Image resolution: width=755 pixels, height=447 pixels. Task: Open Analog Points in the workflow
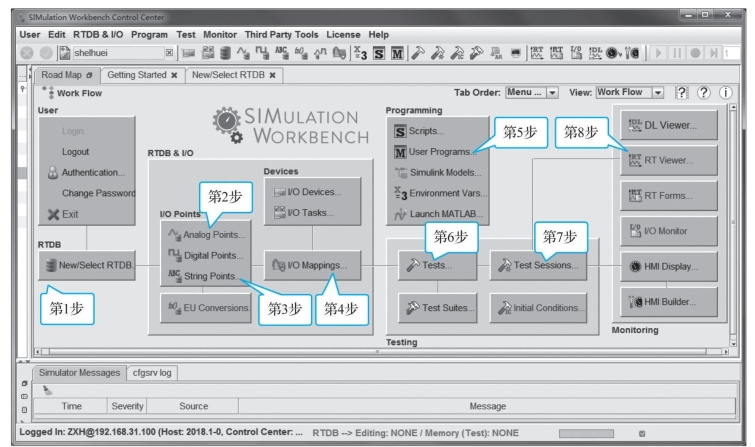[x=207, y=235]
